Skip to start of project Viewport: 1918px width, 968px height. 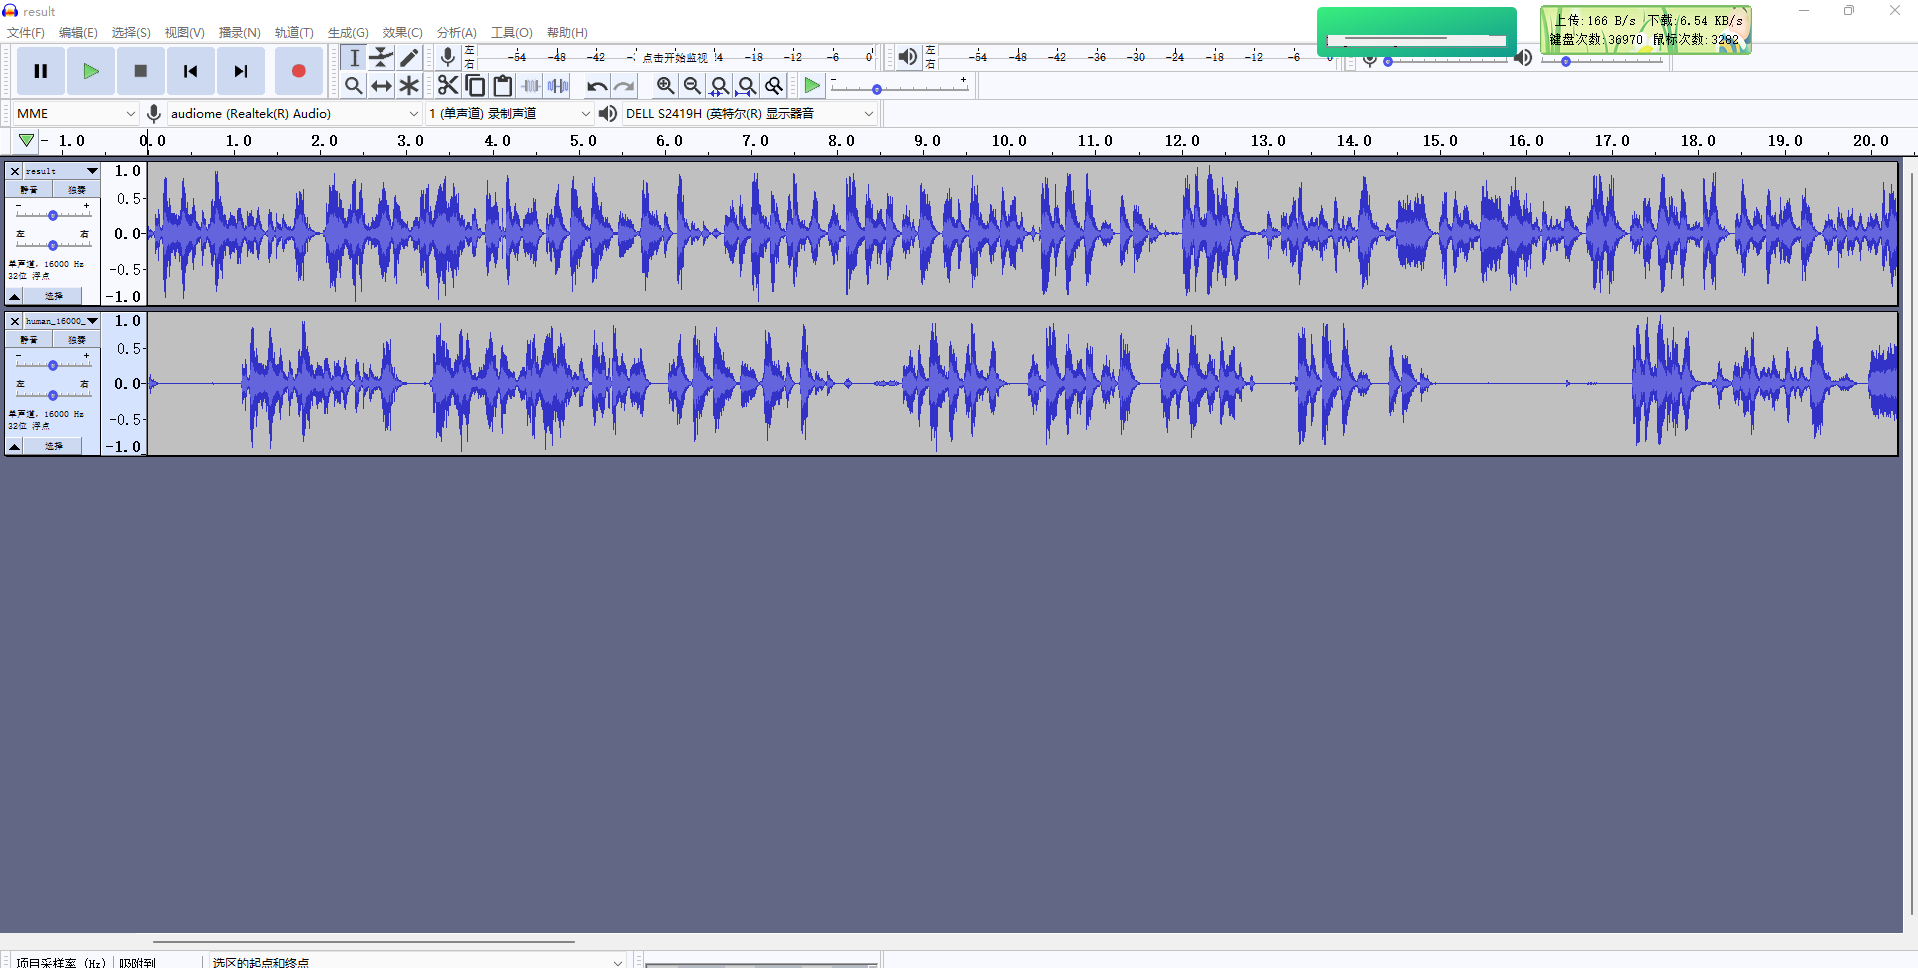(x=191, y=71)
